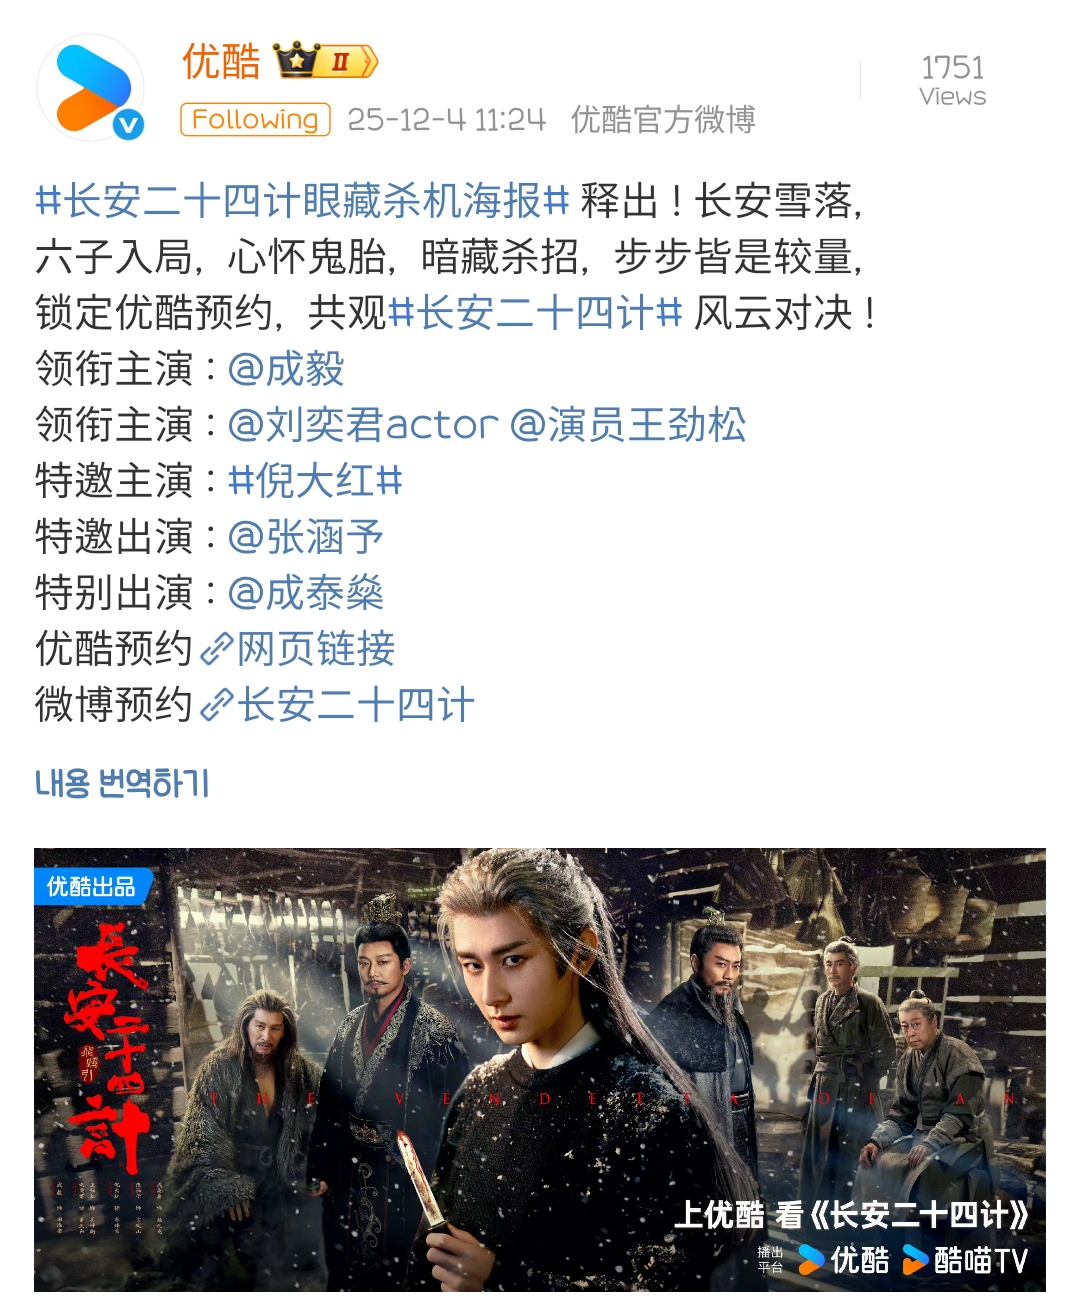Open the 优酷 account name
This screenshot has width=1080, height=1312.
point(221,61)
